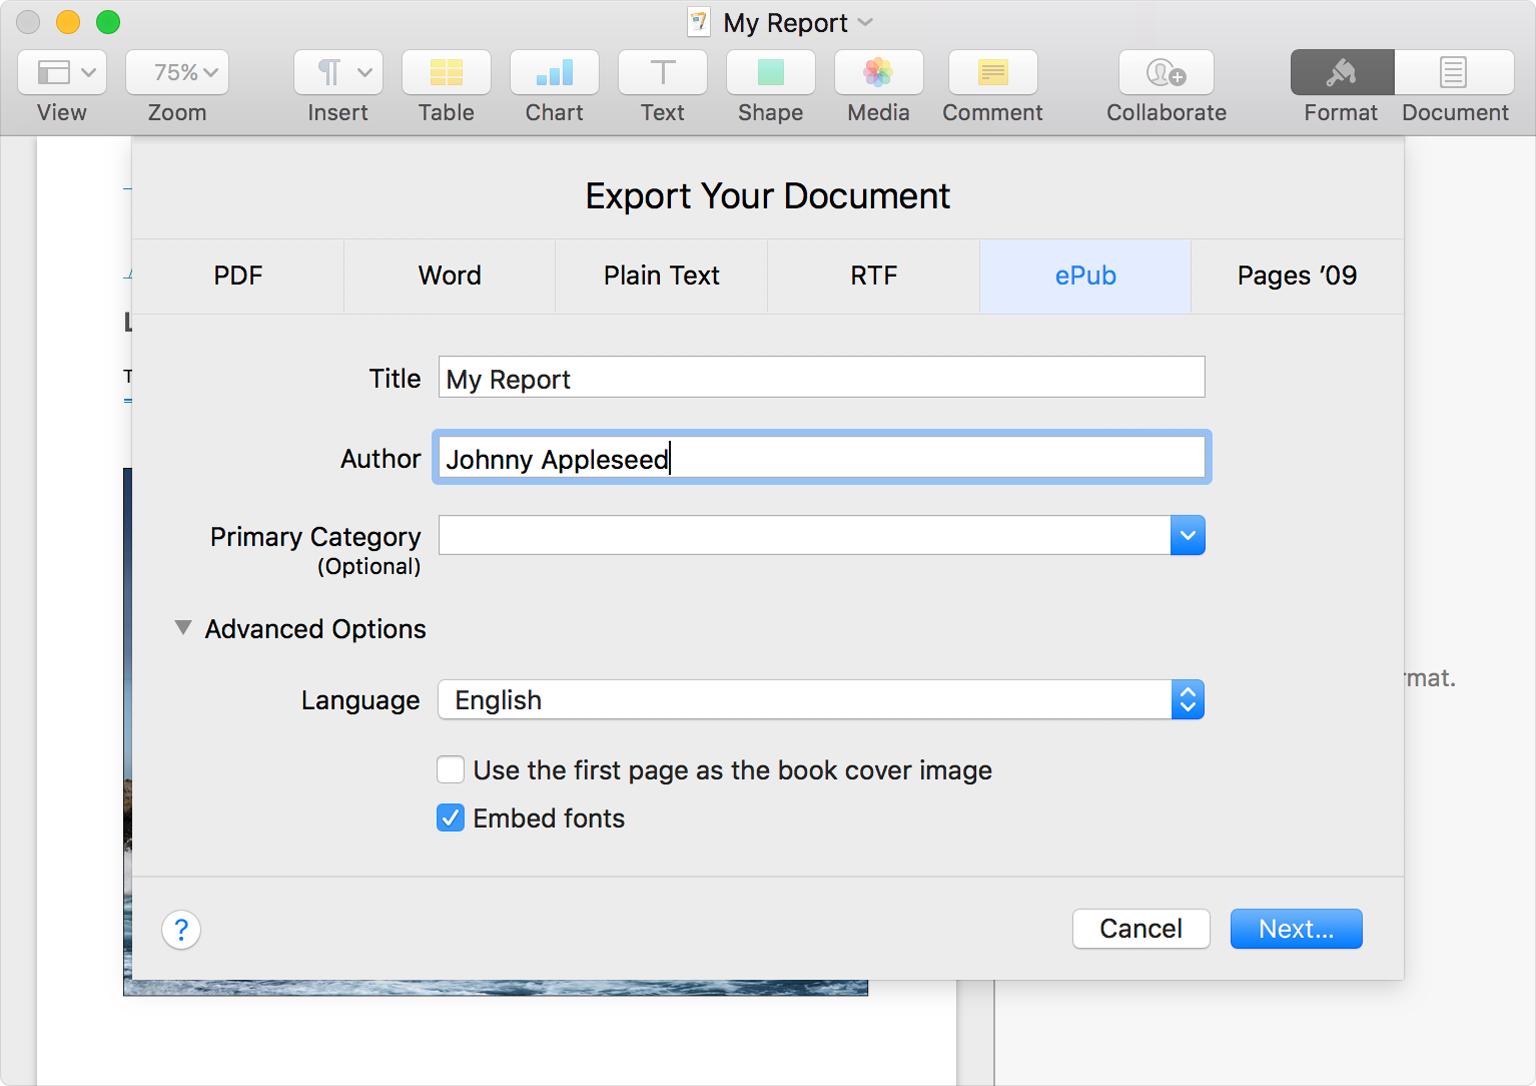Screen dimensions: 1536x1086
Task: Switch to the PDF export tab
Action: (238, 276)
